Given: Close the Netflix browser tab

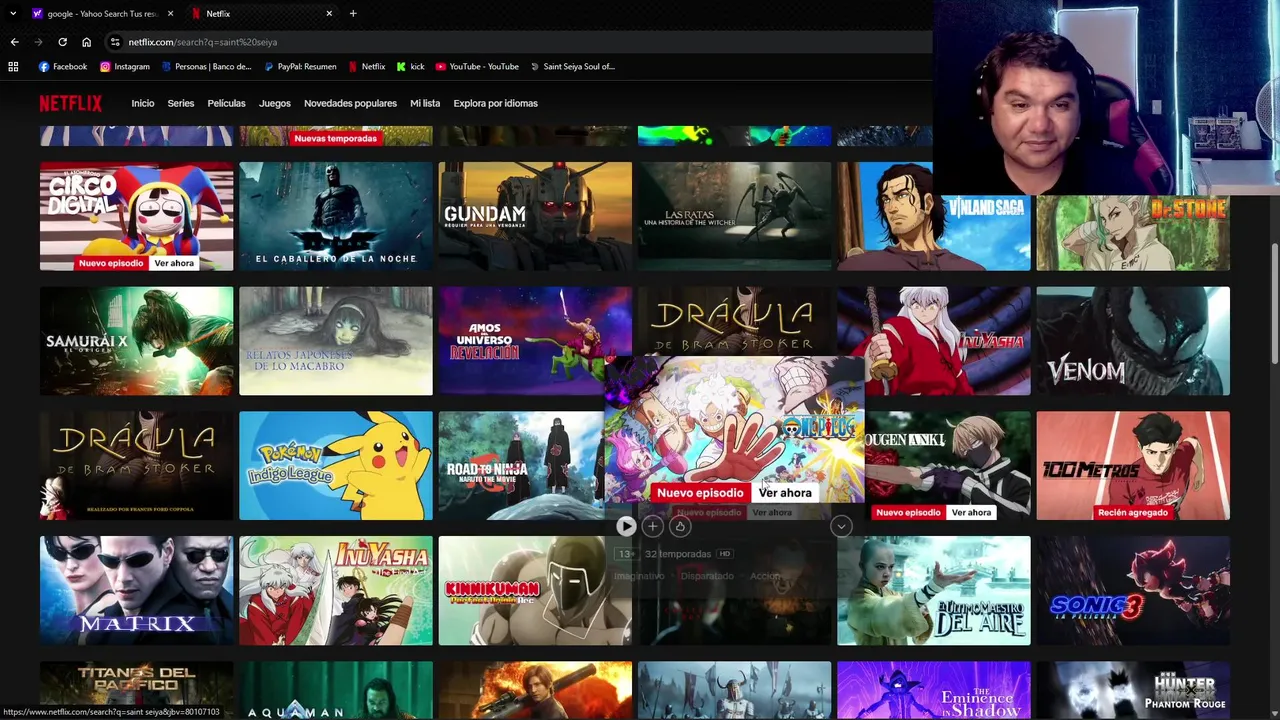Looking at the screenshot, I should coord(329,13).
